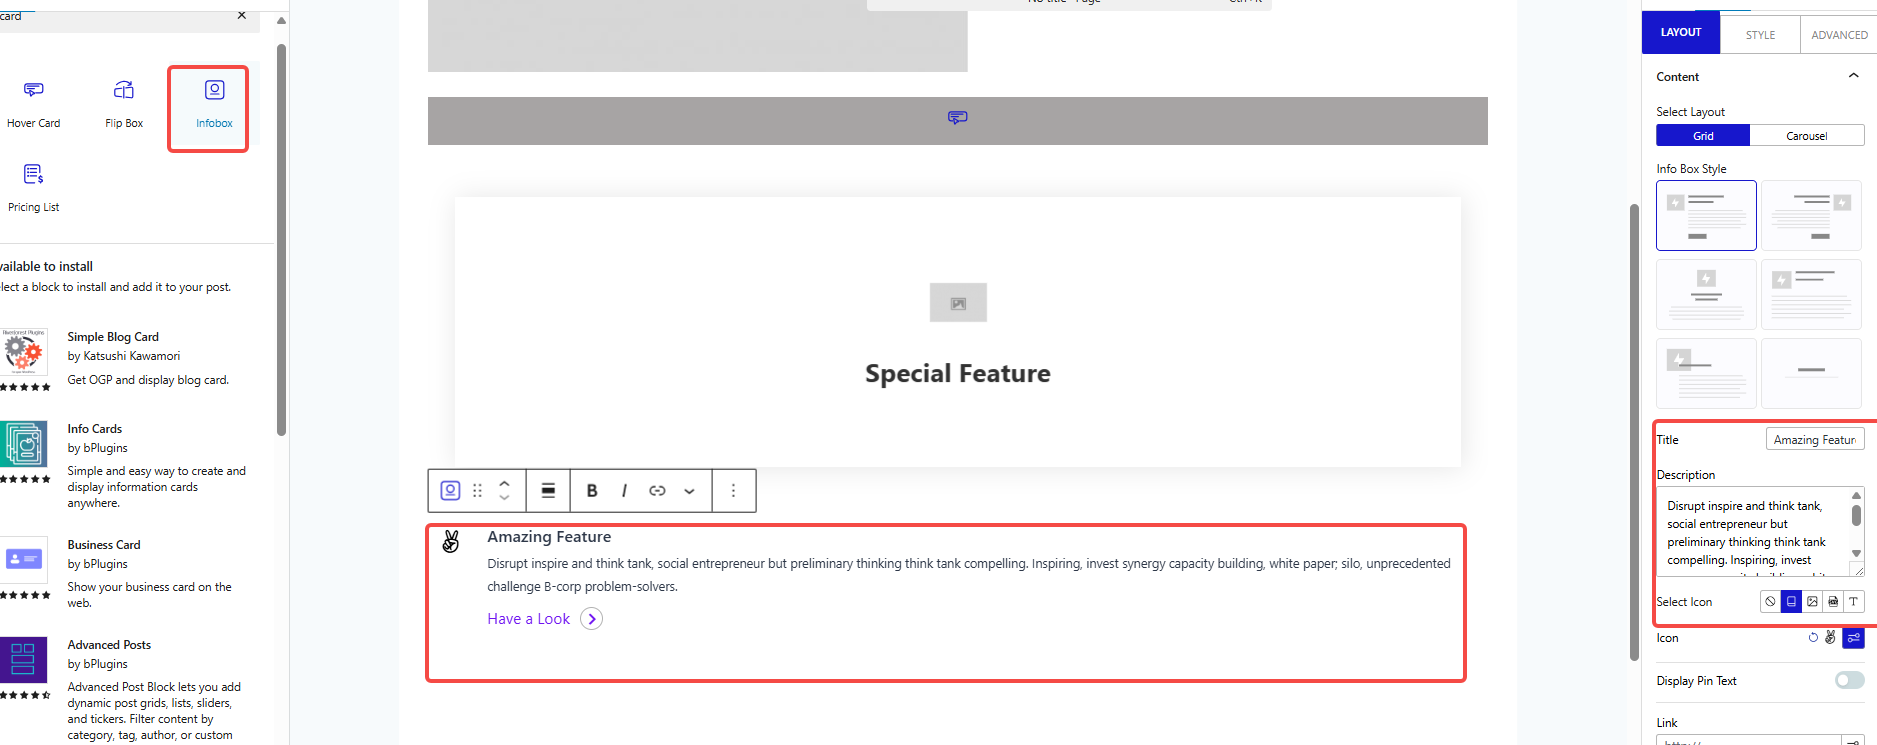Click the drag handle in block toolbar
The width and height of the screenshot is (1877, 745).
pyautogui.click(x=477, y=491)
